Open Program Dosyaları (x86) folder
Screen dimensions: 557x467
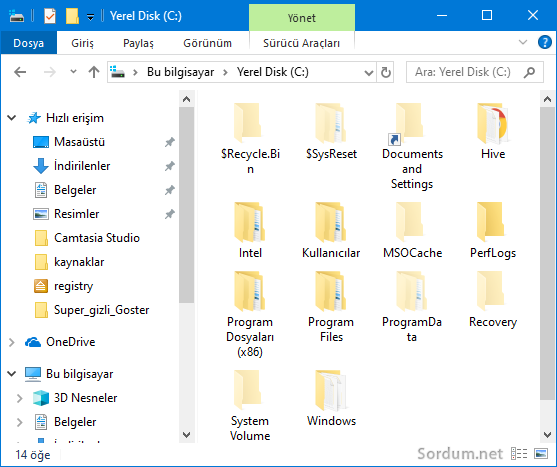[250, 314]
